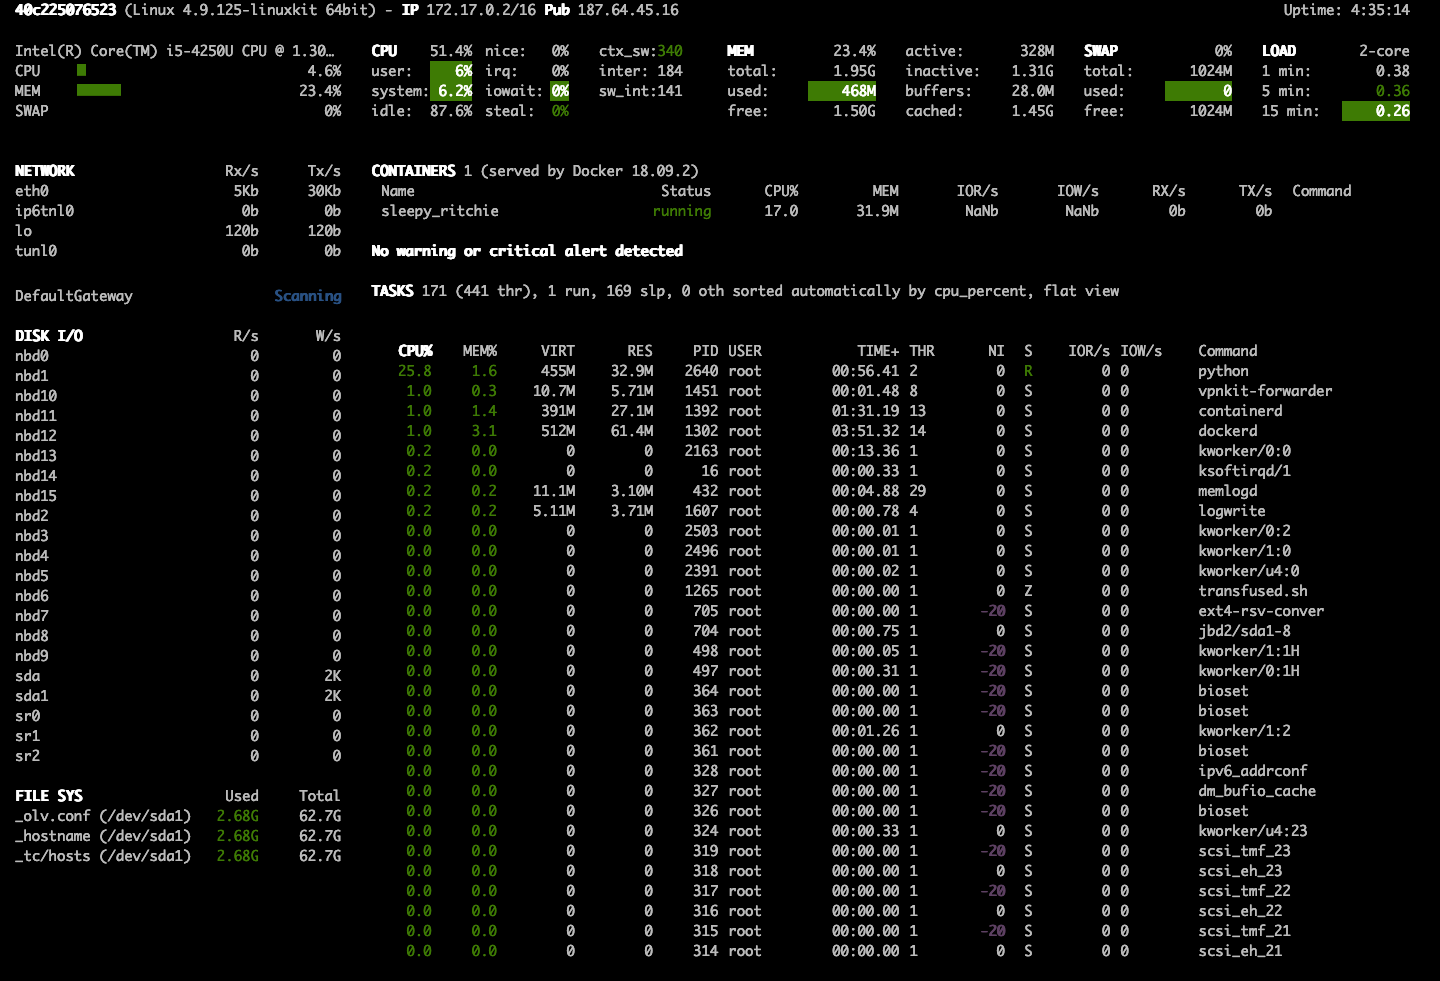Click the running status of sleepy_ritchie
The height and width of the screenshot is (981, 1440).
point(682,211)
